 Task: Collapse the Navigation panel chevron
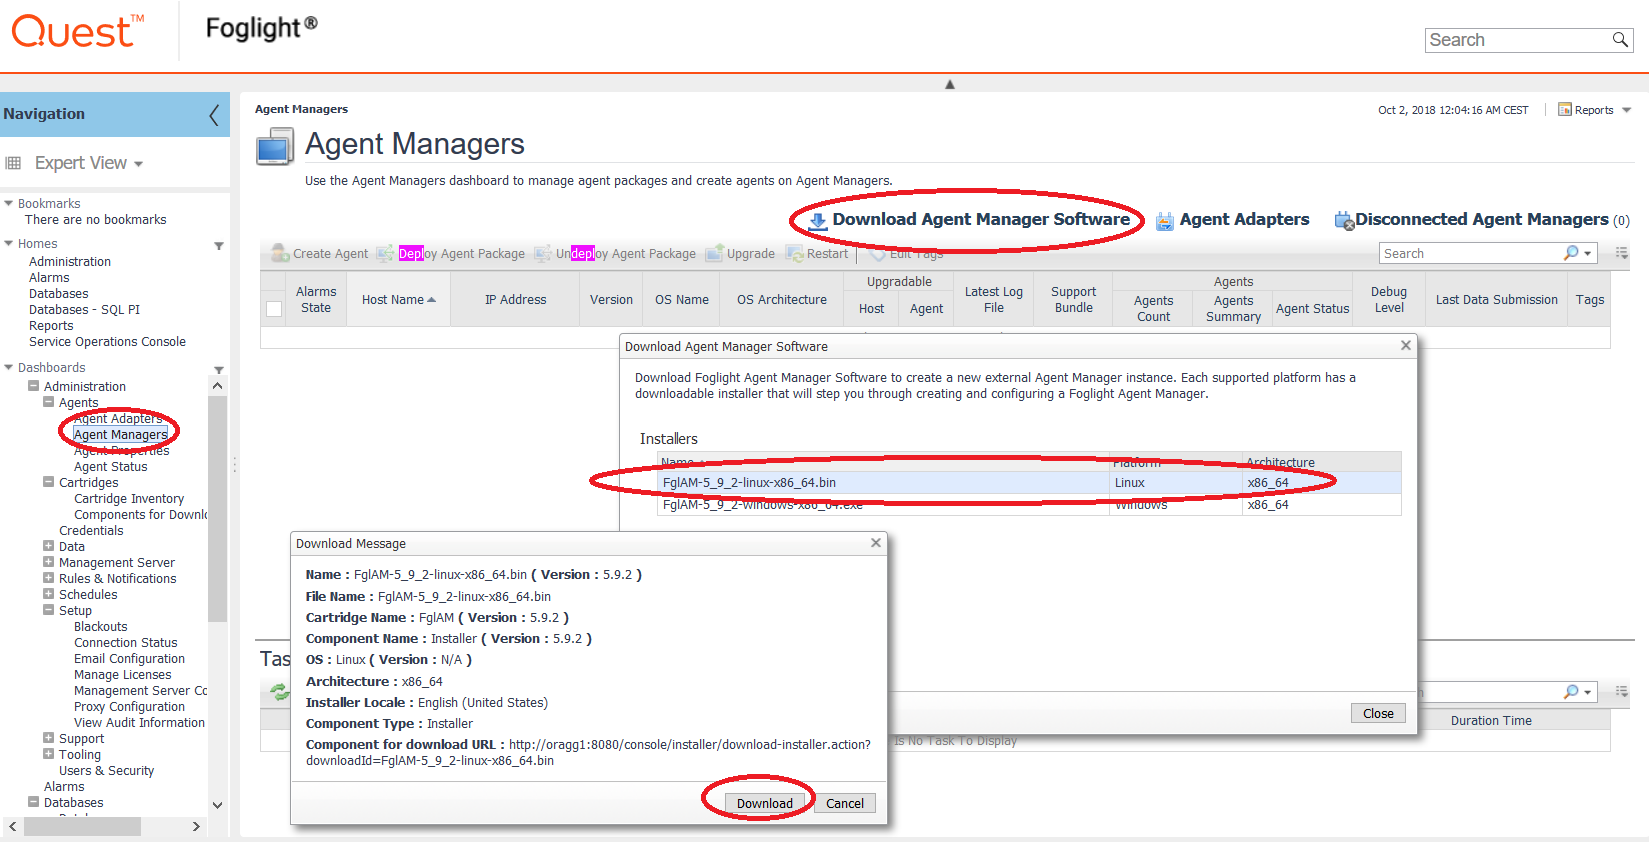214,114
